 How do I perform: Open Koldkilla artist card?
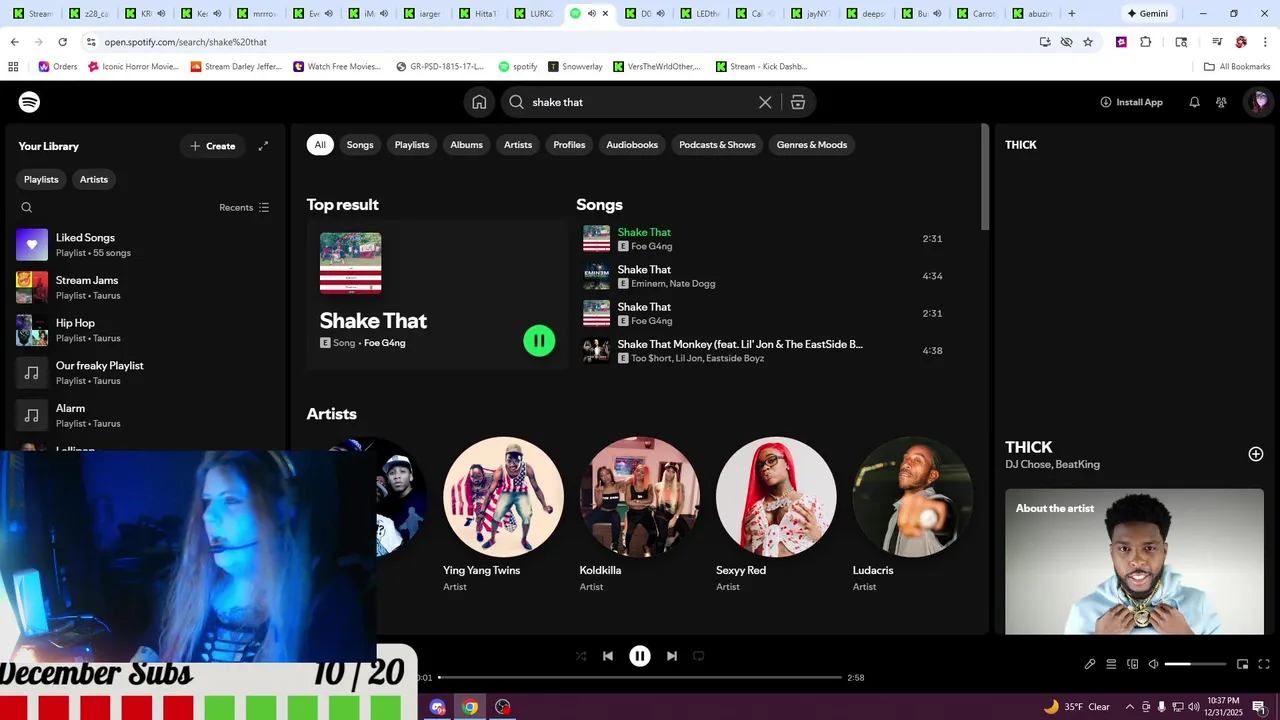click(639, 516)
